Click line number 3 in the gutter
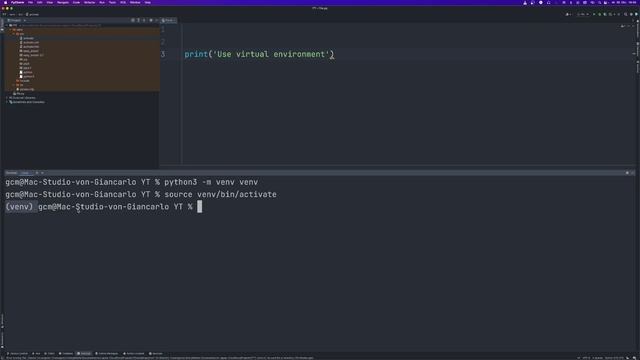This screenshot has width=640, height=360. click(x=163, y=54)
